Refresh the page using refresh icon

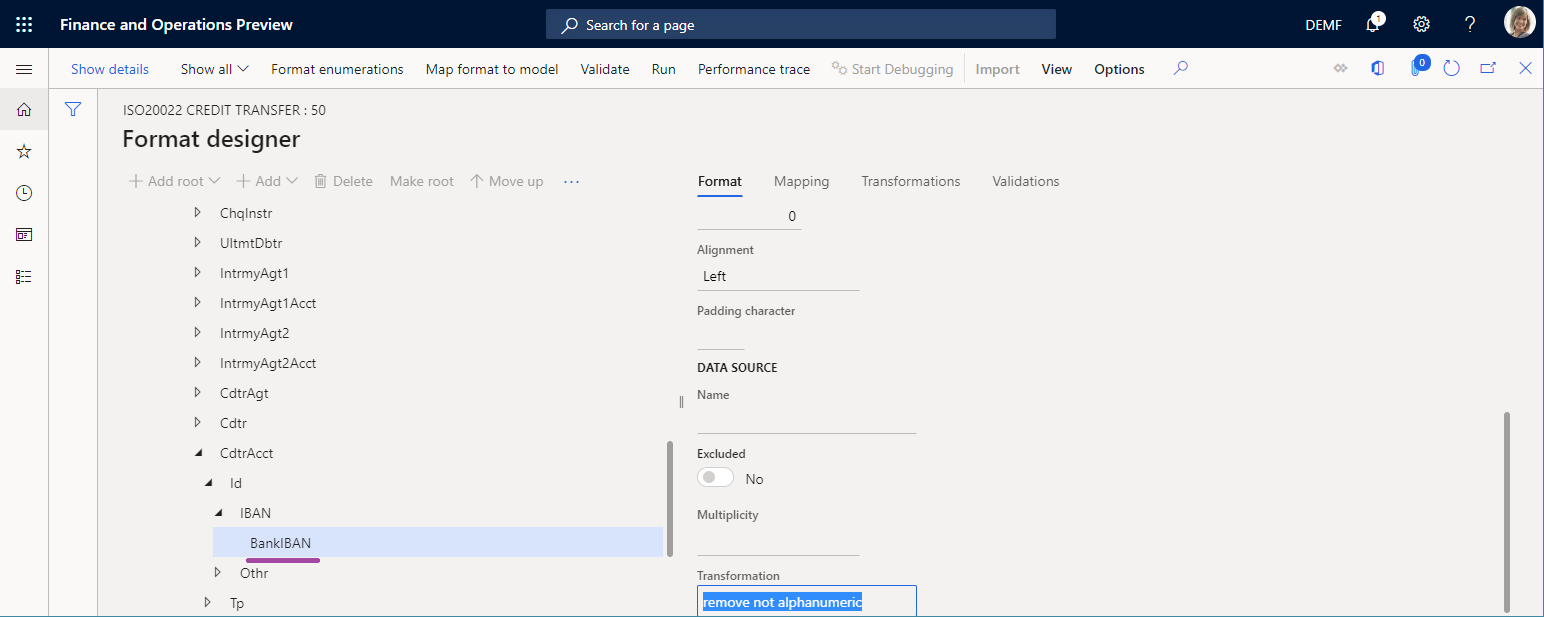pos(1452,69)
